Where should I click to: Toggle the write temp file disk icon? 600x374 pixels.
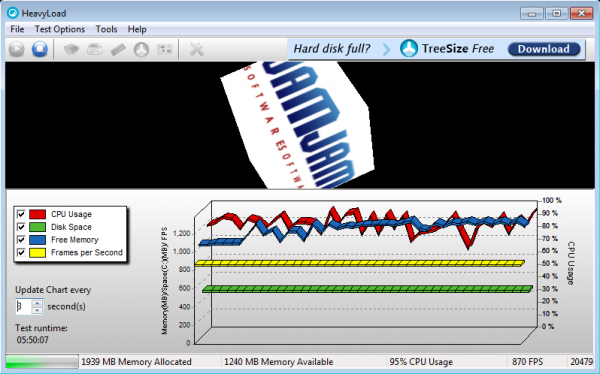coord(95,49)
